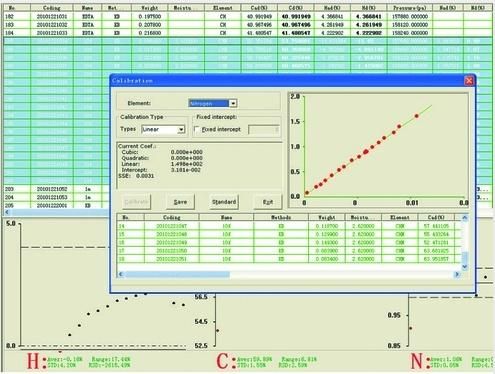495x374 pixels.
Task: Select row 203 in main results table
Action: click(x=57, y=189)
